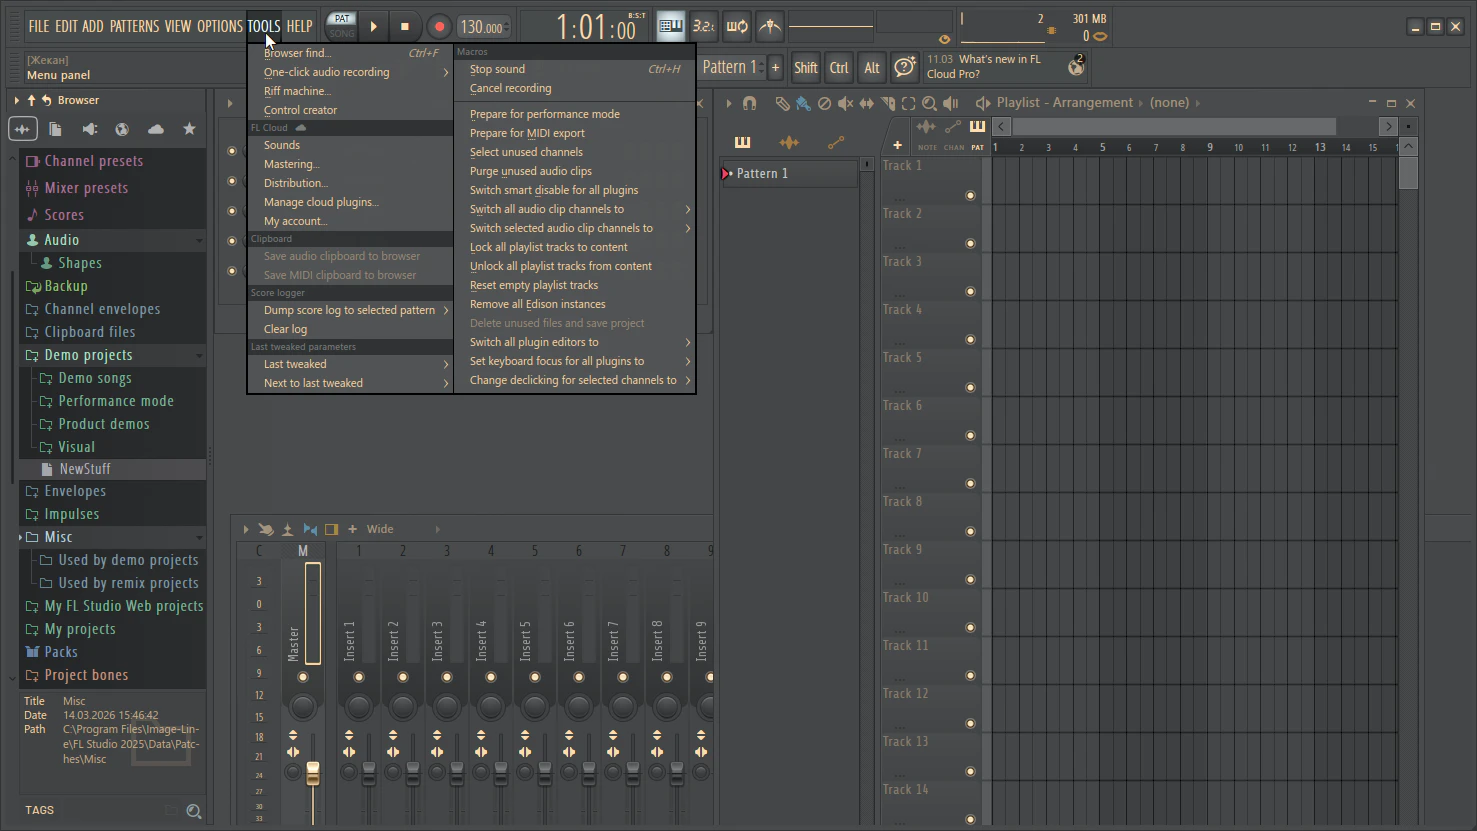
Task: Show starred favorites in Browser
Action: 189,129
